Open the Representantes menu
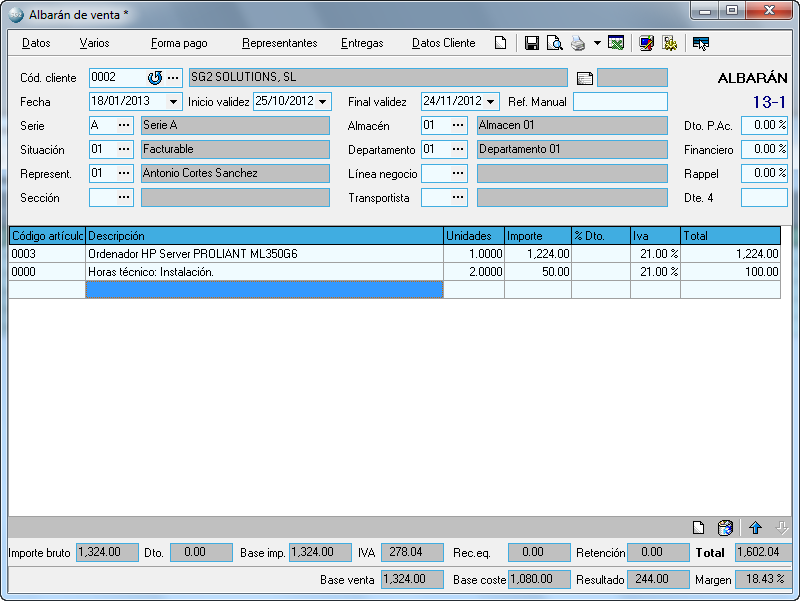This screenshot has width=800, height=601. pos(279,43)
